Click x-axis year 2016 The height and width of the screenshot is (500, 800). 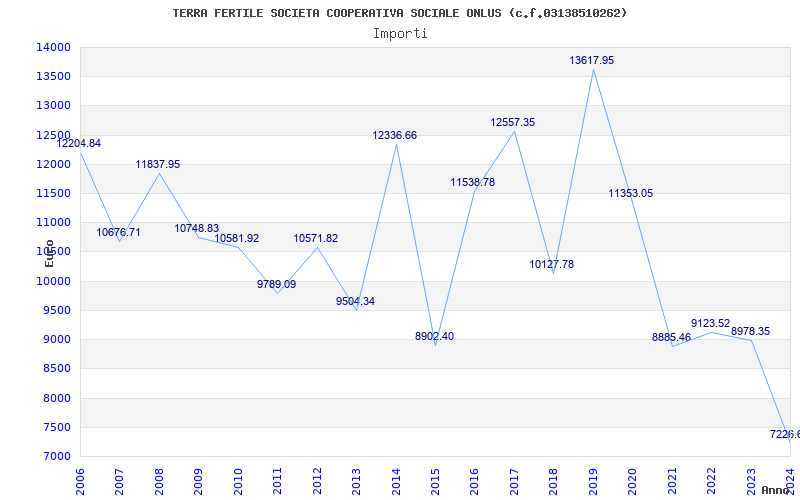tap(475, 481)
